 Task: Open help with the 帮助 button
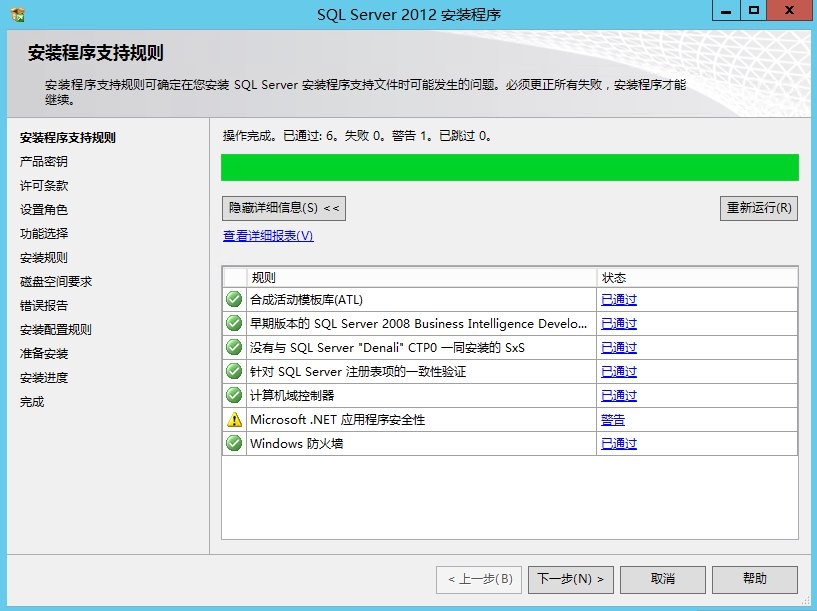click(x=754, y=579)
